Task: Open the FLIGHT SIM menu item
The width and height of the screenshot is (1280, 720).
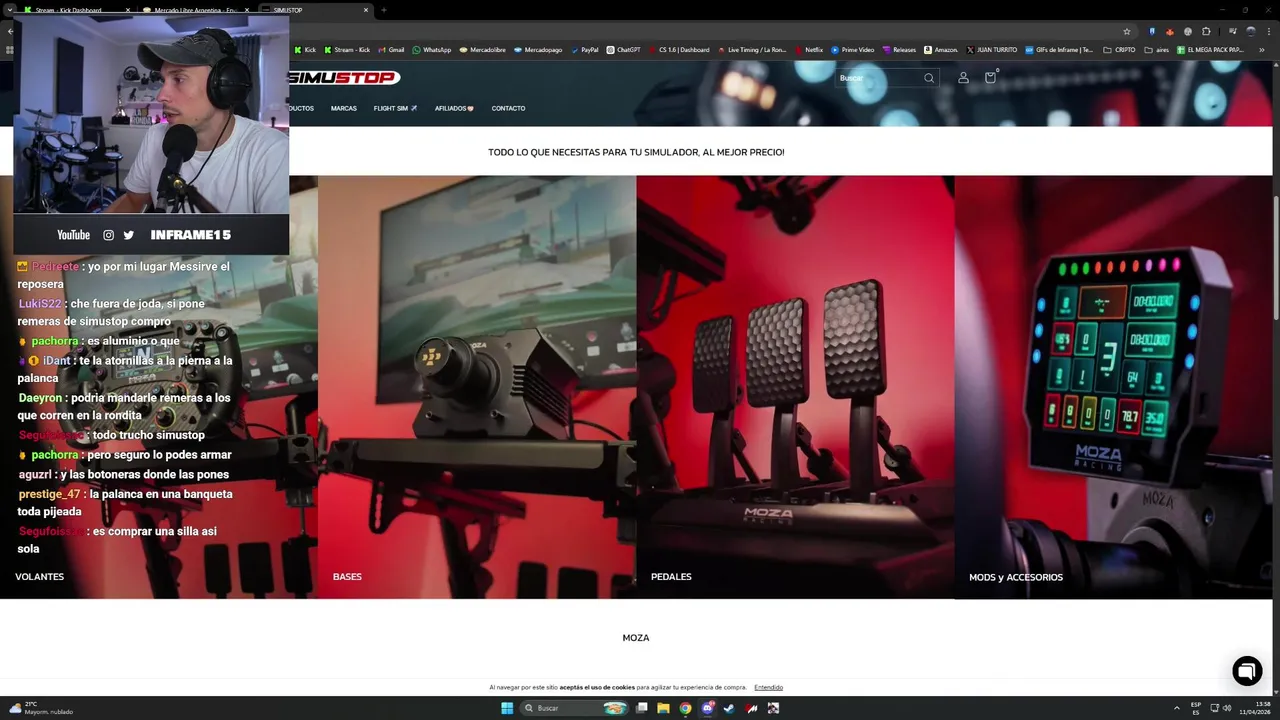Action: tap(395, 108)
